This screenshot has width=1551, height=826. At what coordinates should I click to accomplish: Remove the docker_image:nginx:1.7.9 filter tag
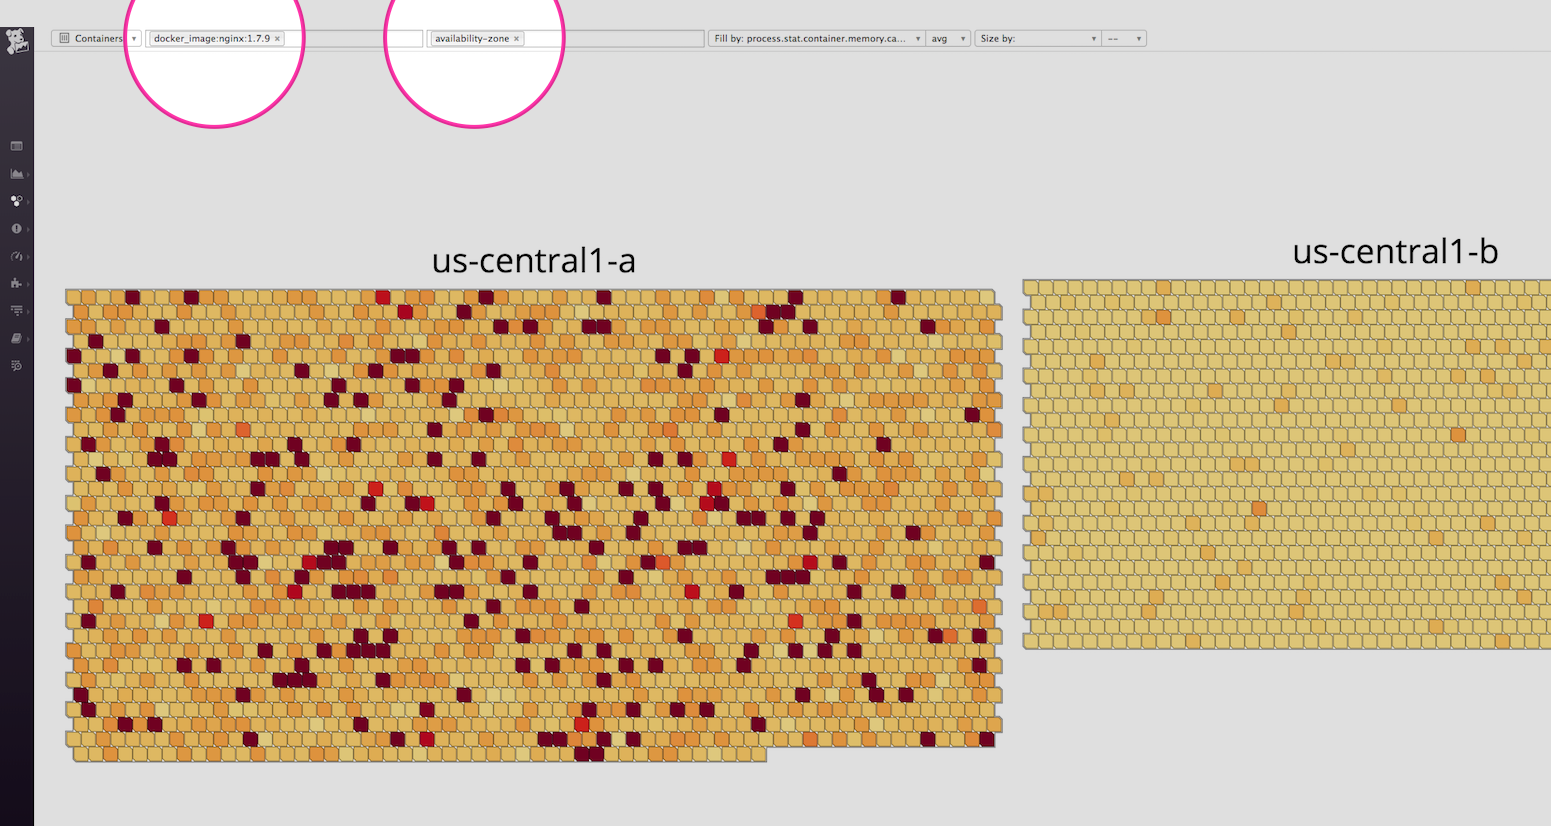(277, 37)
